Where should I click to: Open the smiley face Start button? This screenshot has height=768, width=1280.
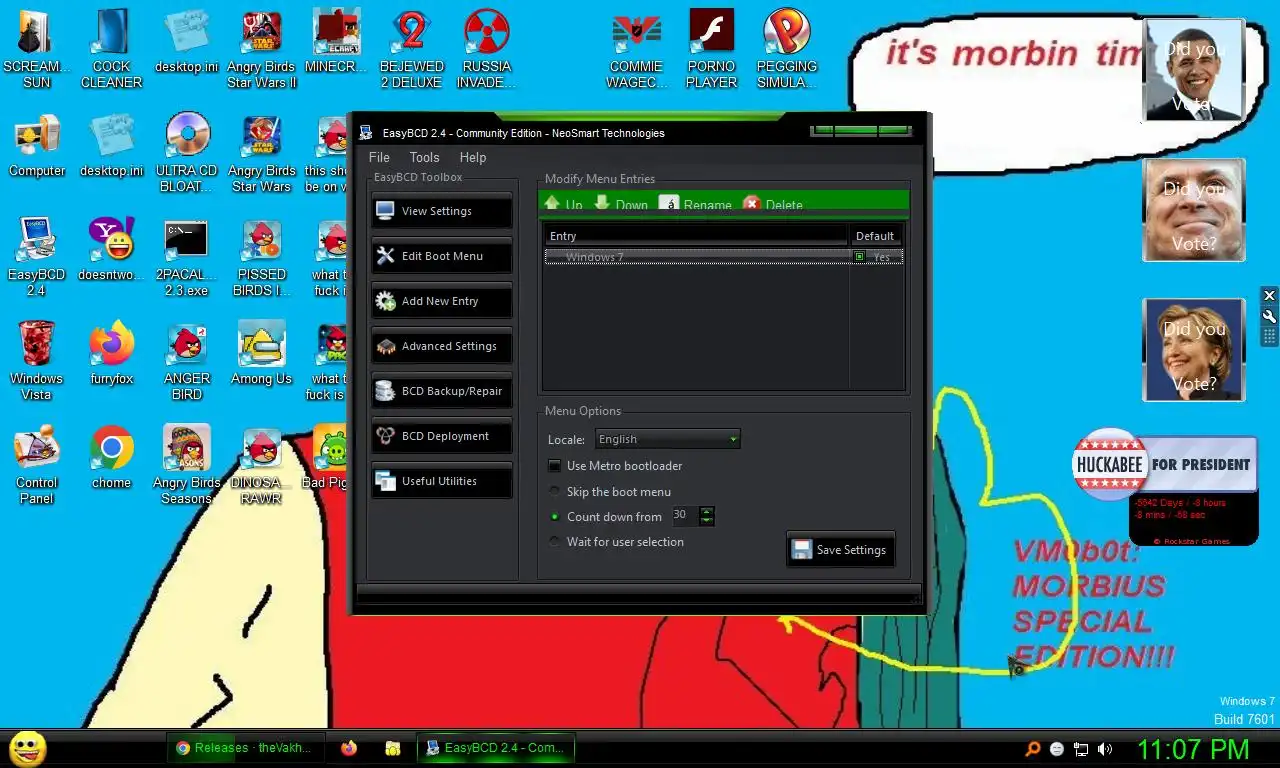(27, 748)
